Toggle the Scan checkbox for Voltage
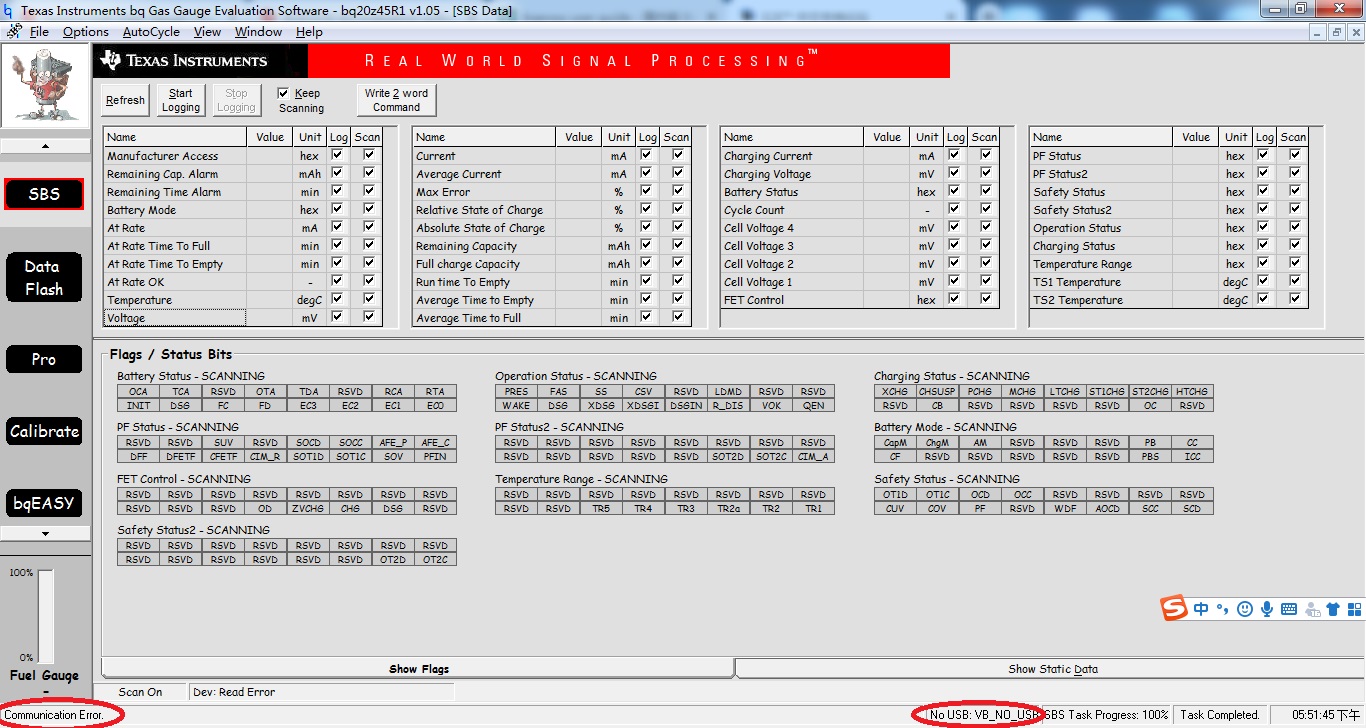The image size is (1366, 728). (369, 317)
